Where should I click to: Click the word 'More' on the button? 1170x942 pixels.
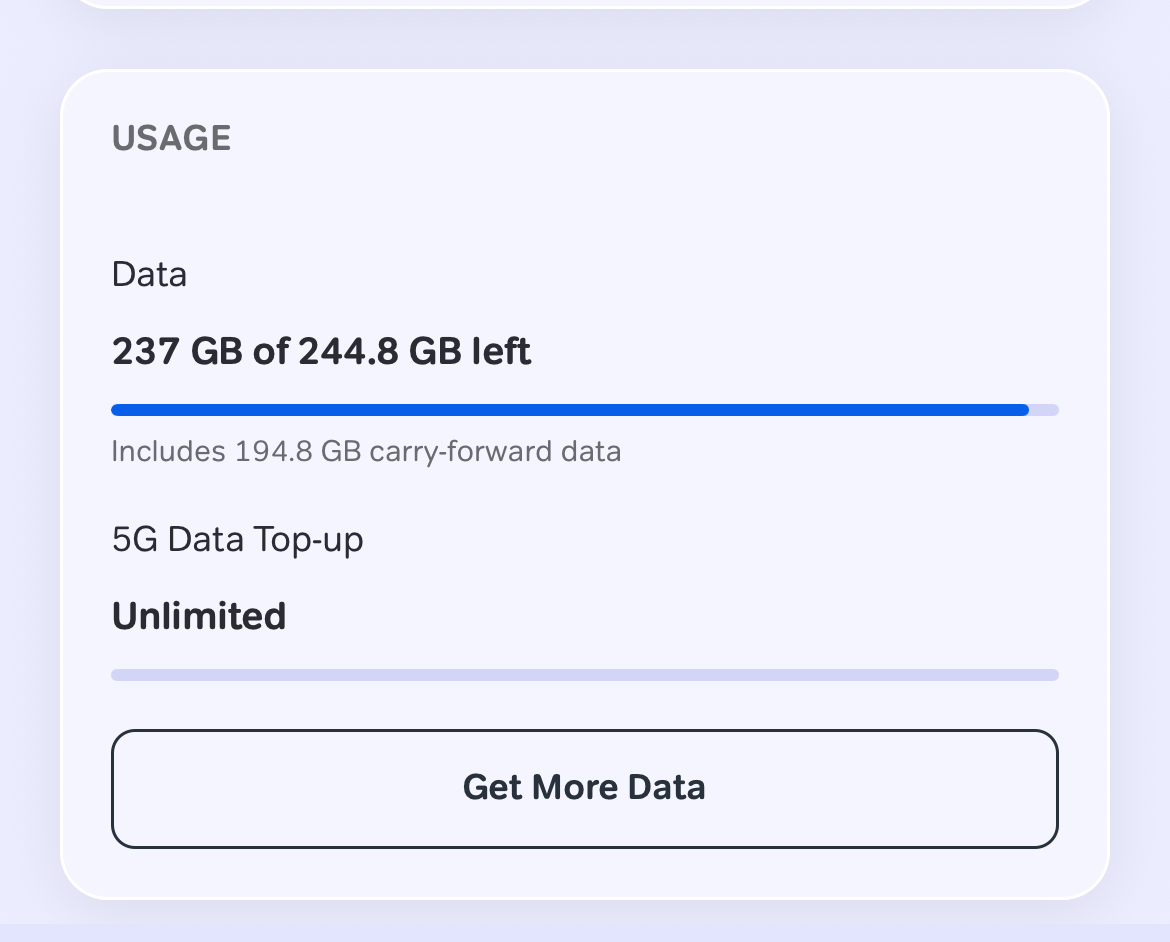575,787
